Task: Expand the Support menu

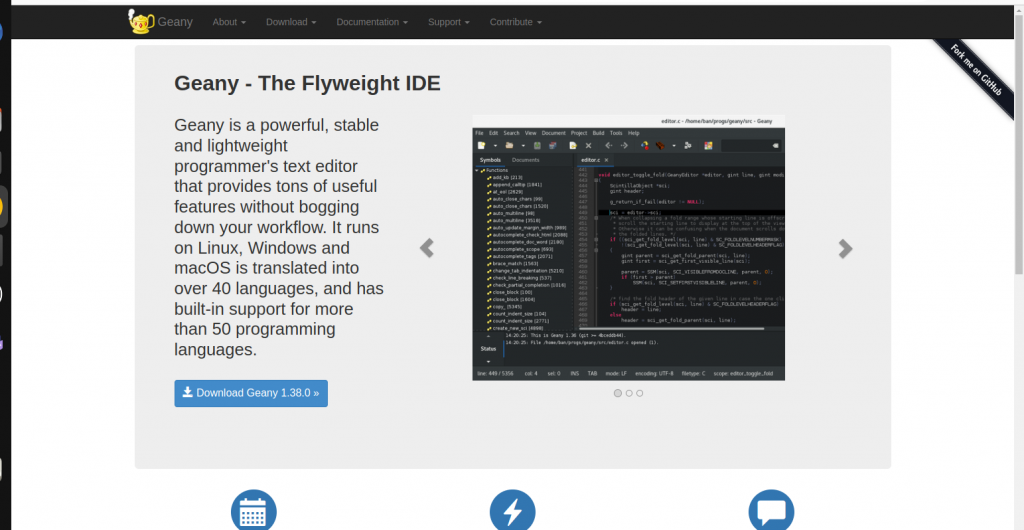Action: 449,22
